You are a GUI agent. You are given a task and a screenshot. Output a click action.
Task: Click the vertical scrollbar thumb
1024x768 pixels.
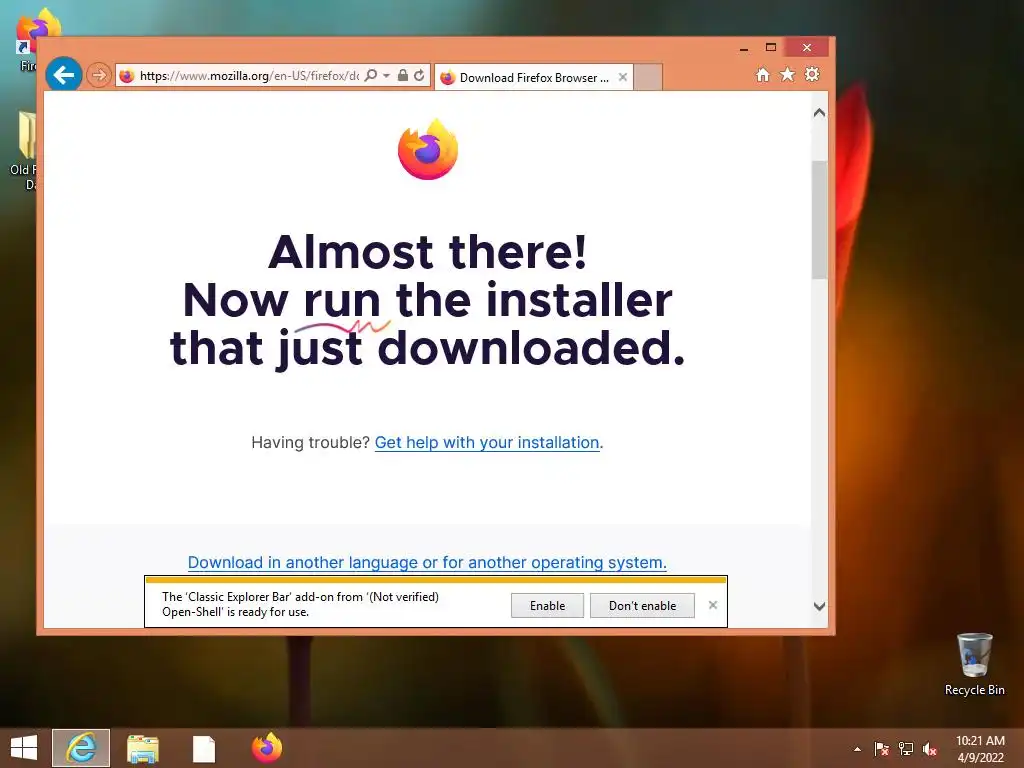(819, 219)
